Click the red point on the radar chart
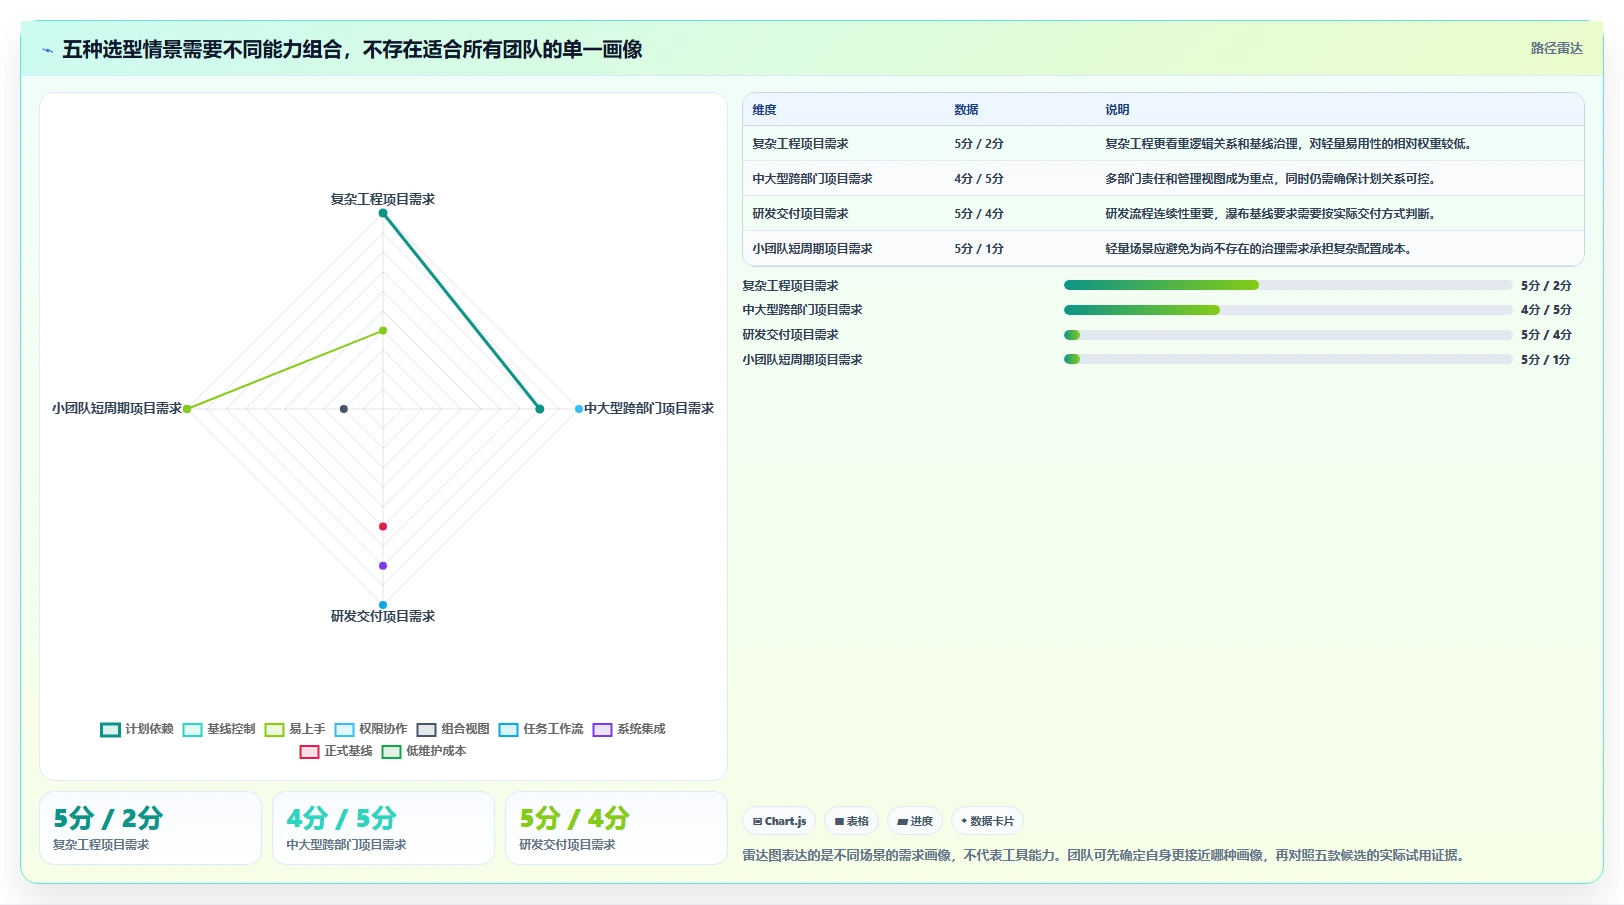 coord(383,526)
